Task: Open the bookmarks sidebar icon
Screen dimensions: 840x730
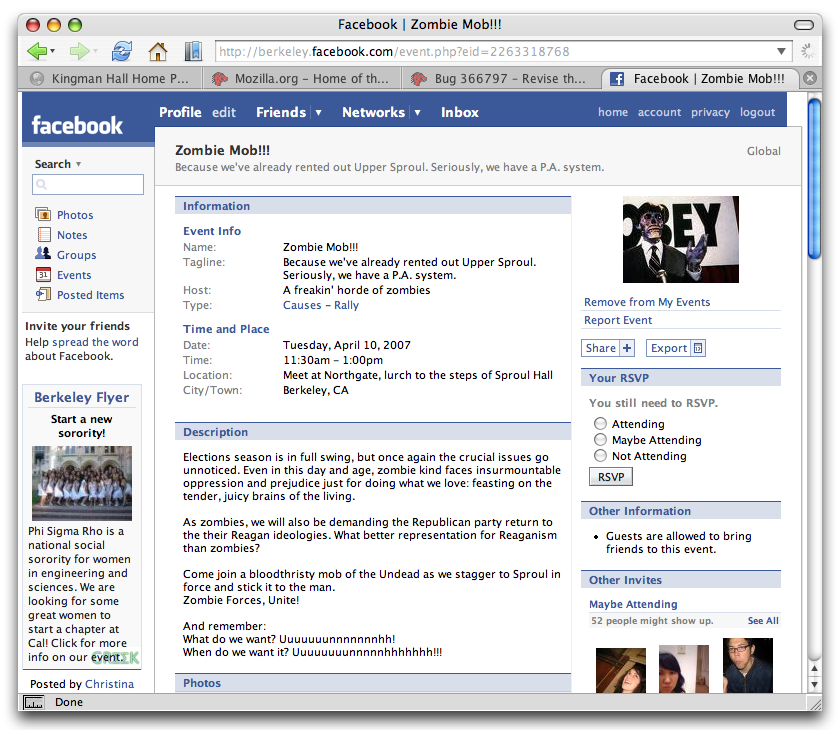Action: click(193, 51)
